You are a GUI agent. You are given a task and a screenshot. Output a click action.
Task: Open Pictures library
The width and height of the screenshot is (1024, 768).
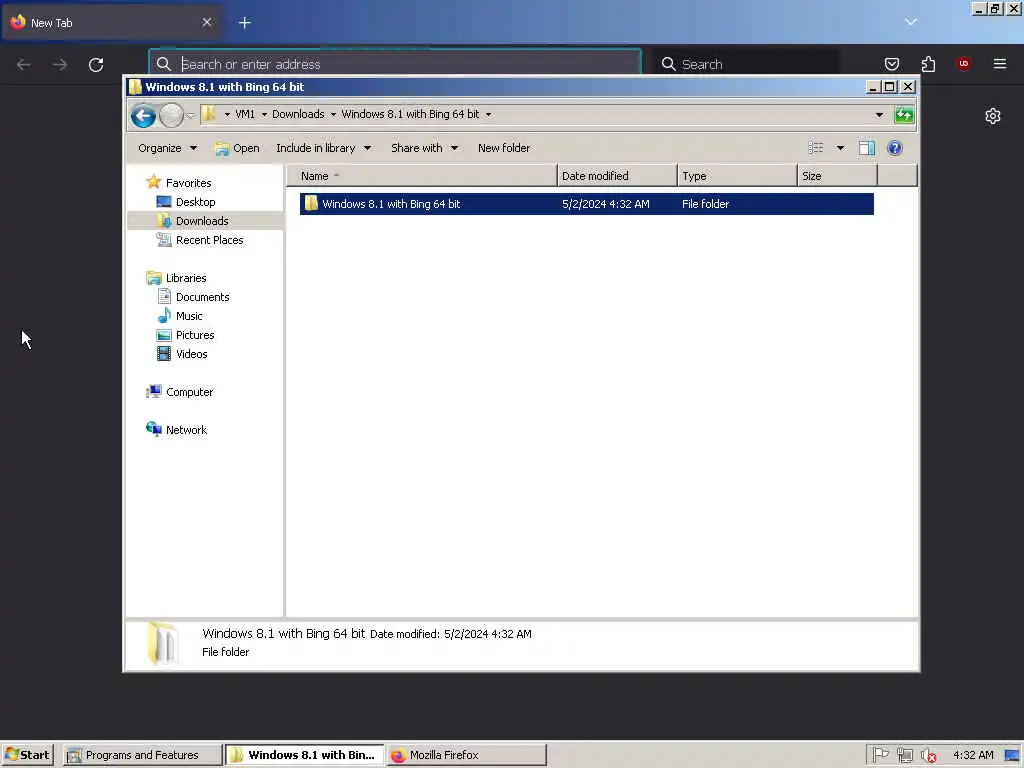(195, 334)
